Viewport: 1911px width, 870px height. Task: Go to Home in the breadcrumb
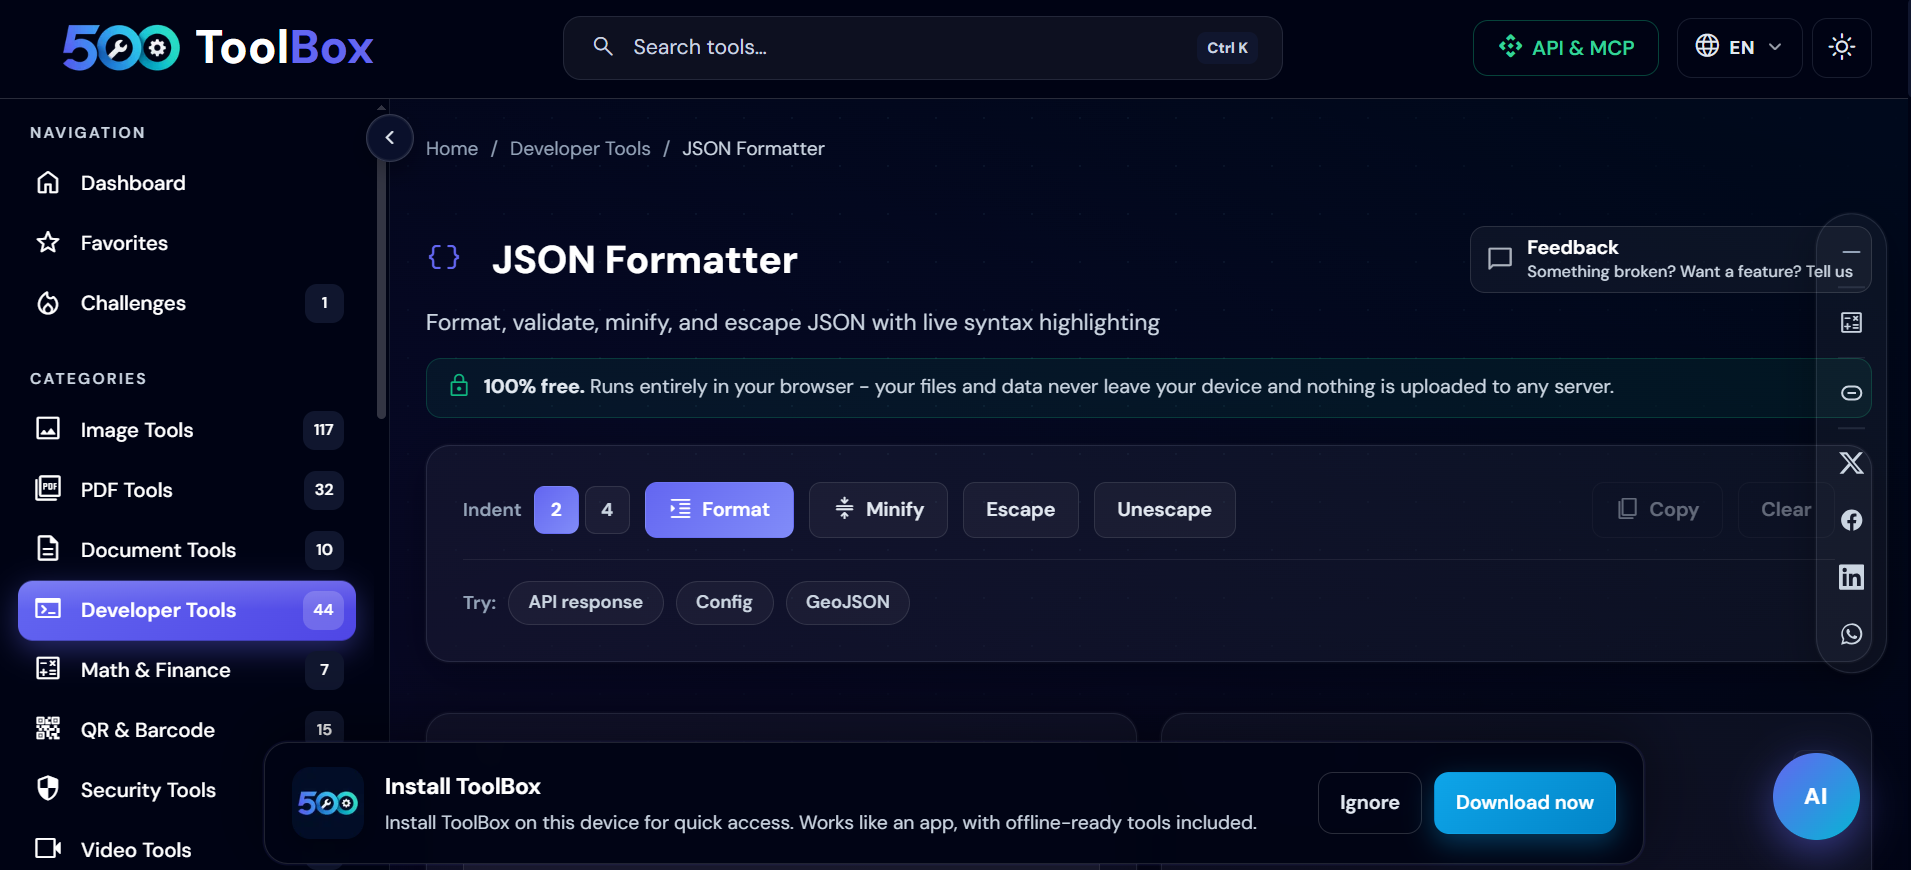pos(452,149)
